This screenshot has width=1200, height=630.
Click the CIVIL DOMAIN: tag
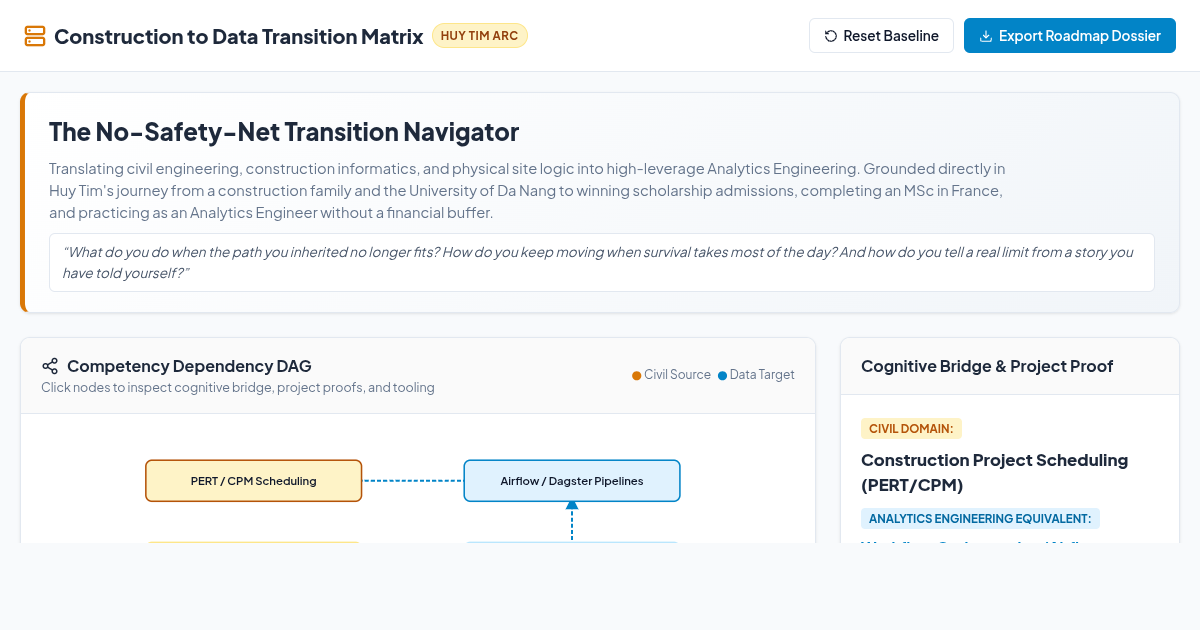[x=911, y=429]
